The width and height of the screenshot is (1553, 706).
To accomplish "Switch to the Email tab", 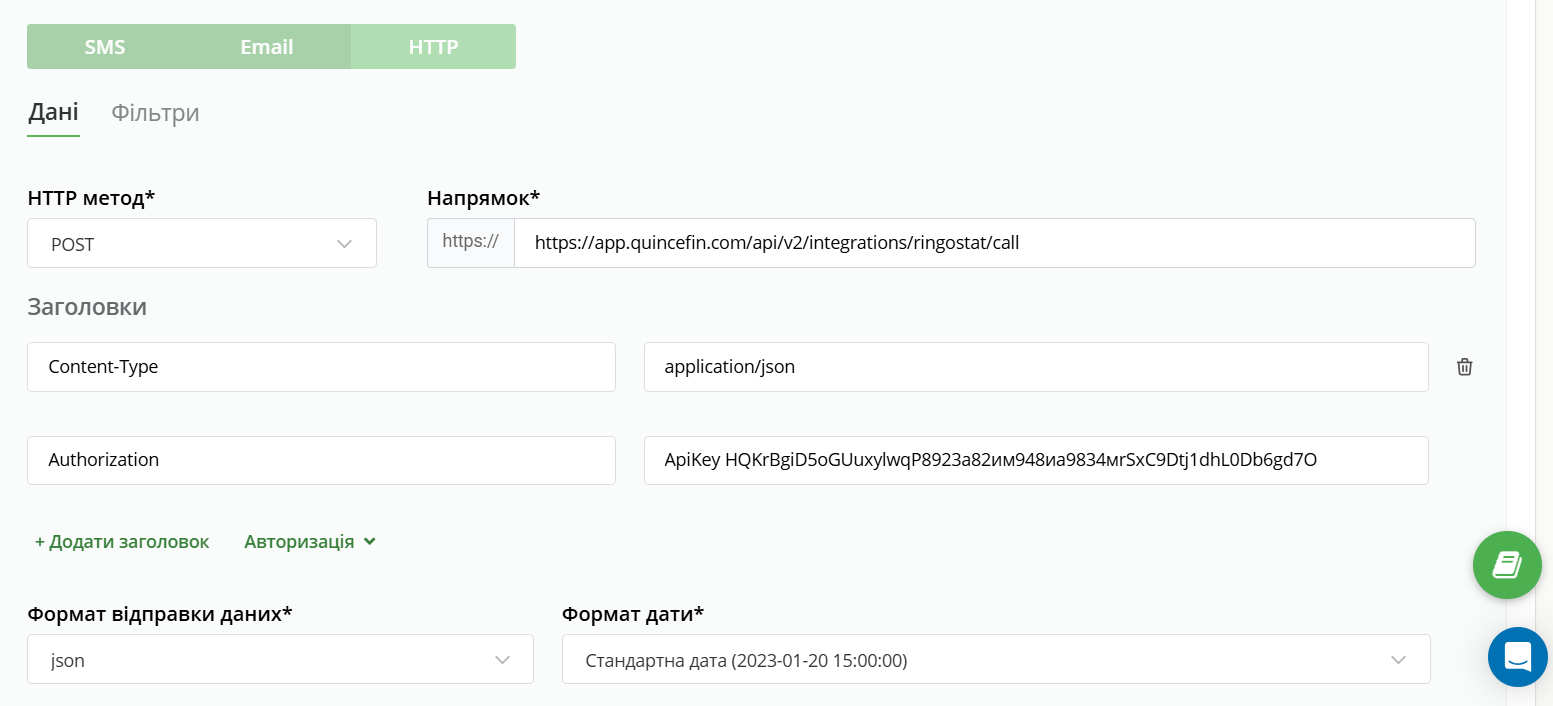I will click(x=266, y=47).
